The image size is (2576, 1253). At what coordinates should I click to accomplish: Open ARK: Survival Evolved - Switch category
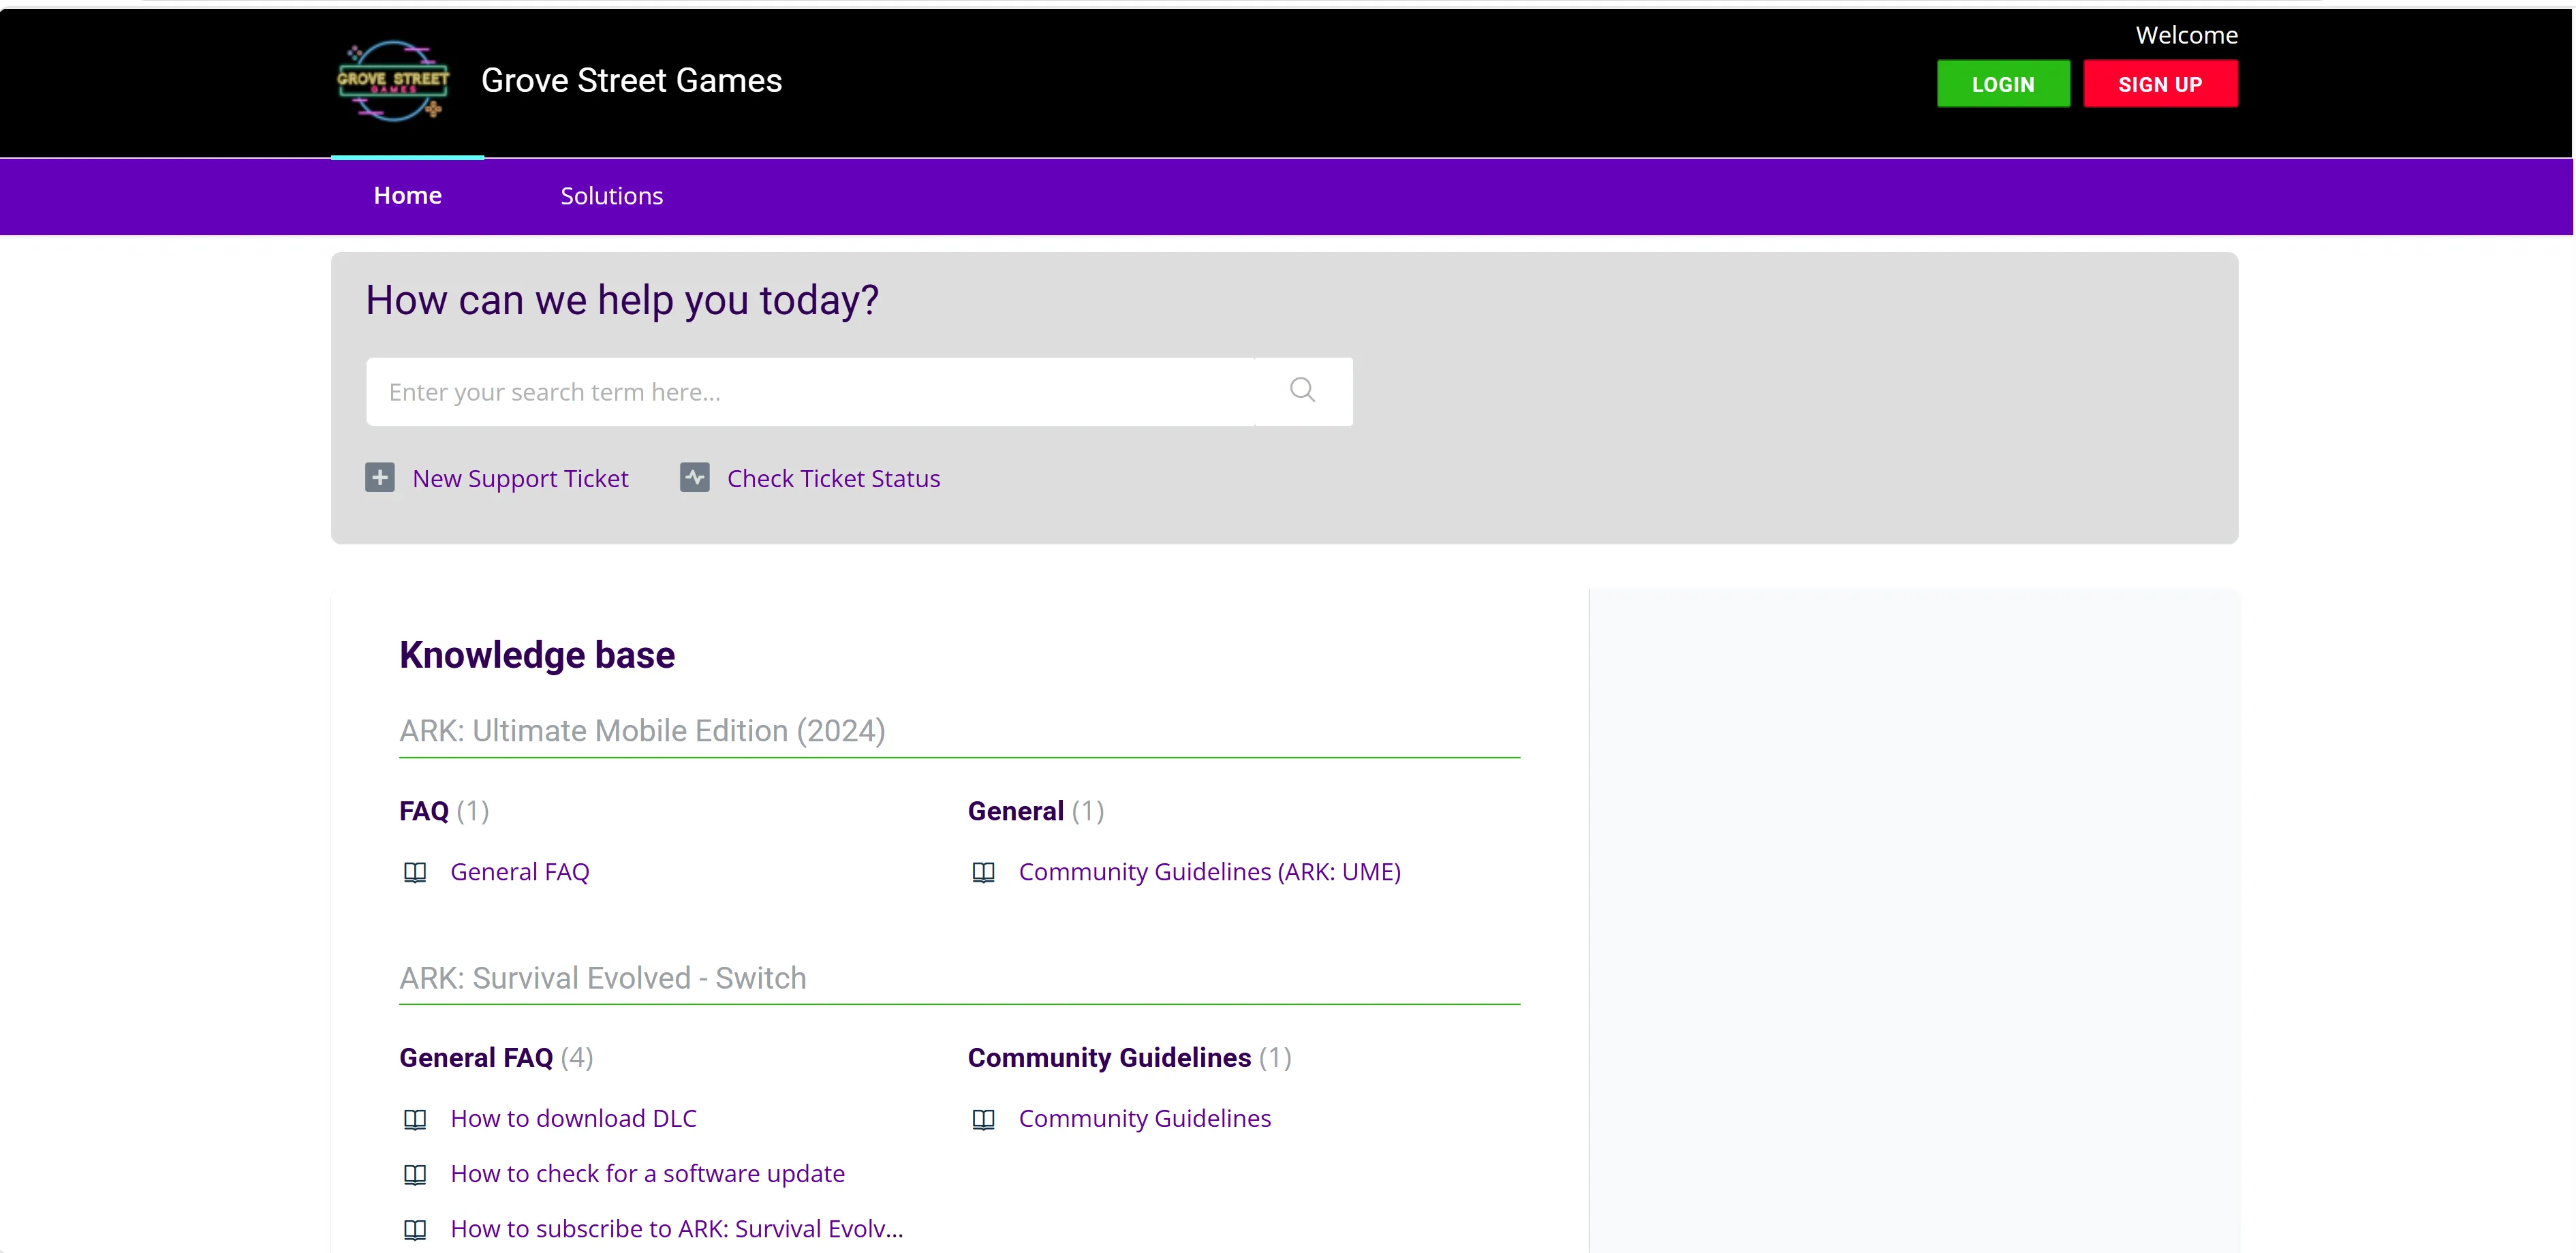point(603,978)
